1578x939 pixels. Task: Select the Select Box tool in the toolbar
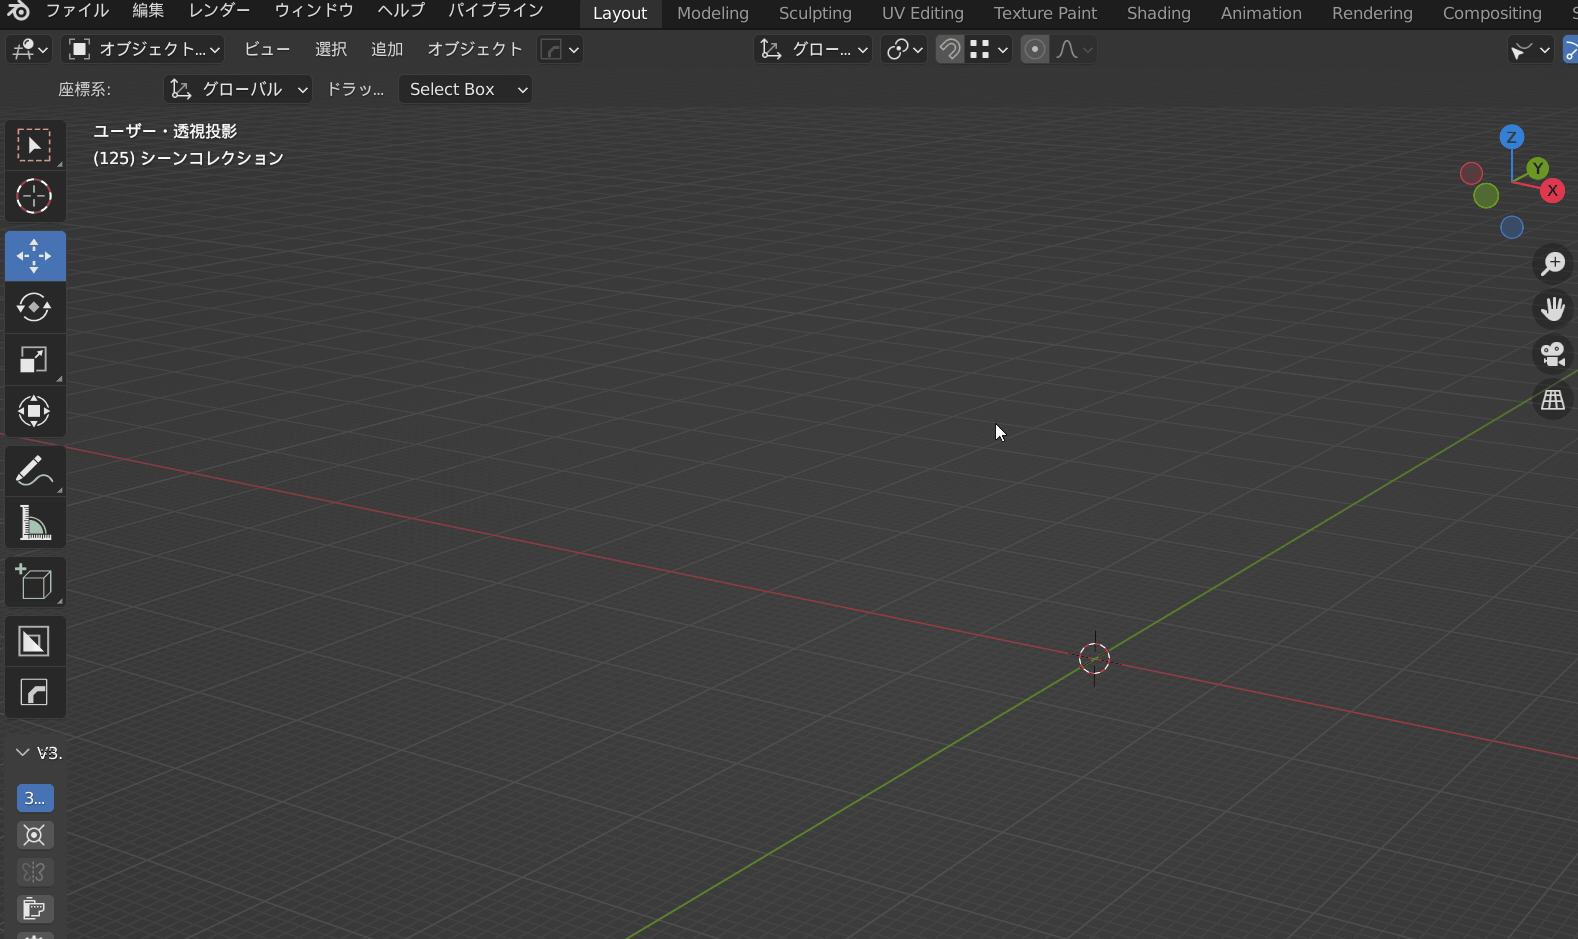tap(35, 146)
